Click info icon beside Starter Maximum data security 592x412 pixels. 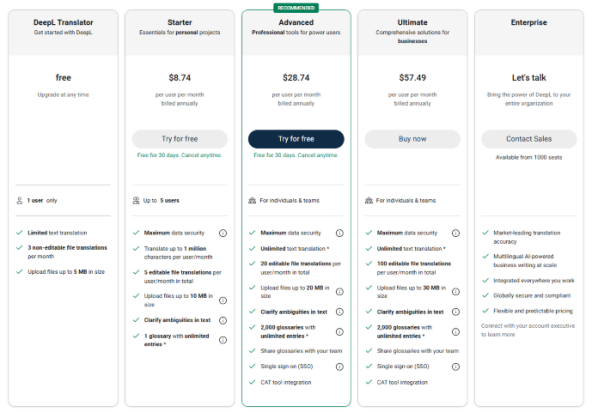223,233
